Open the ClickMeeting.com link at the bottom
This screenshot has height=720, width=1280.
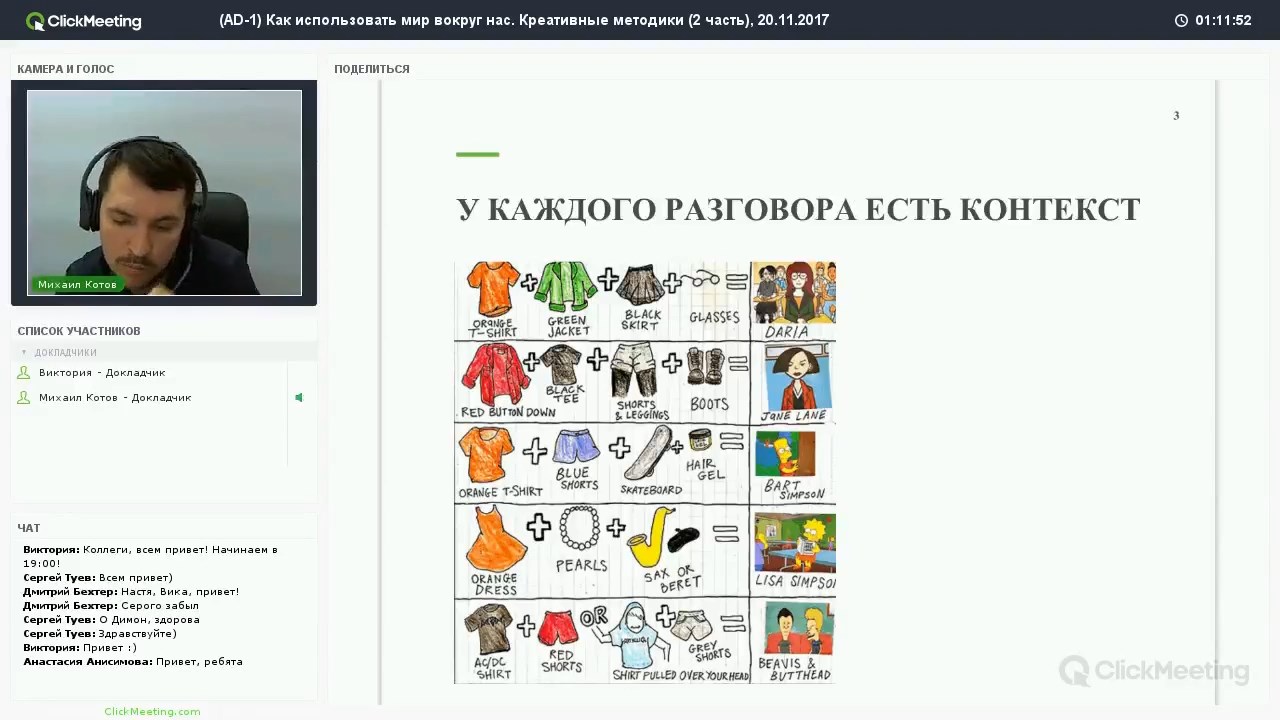pyautogui.click(x=152, y=712)
